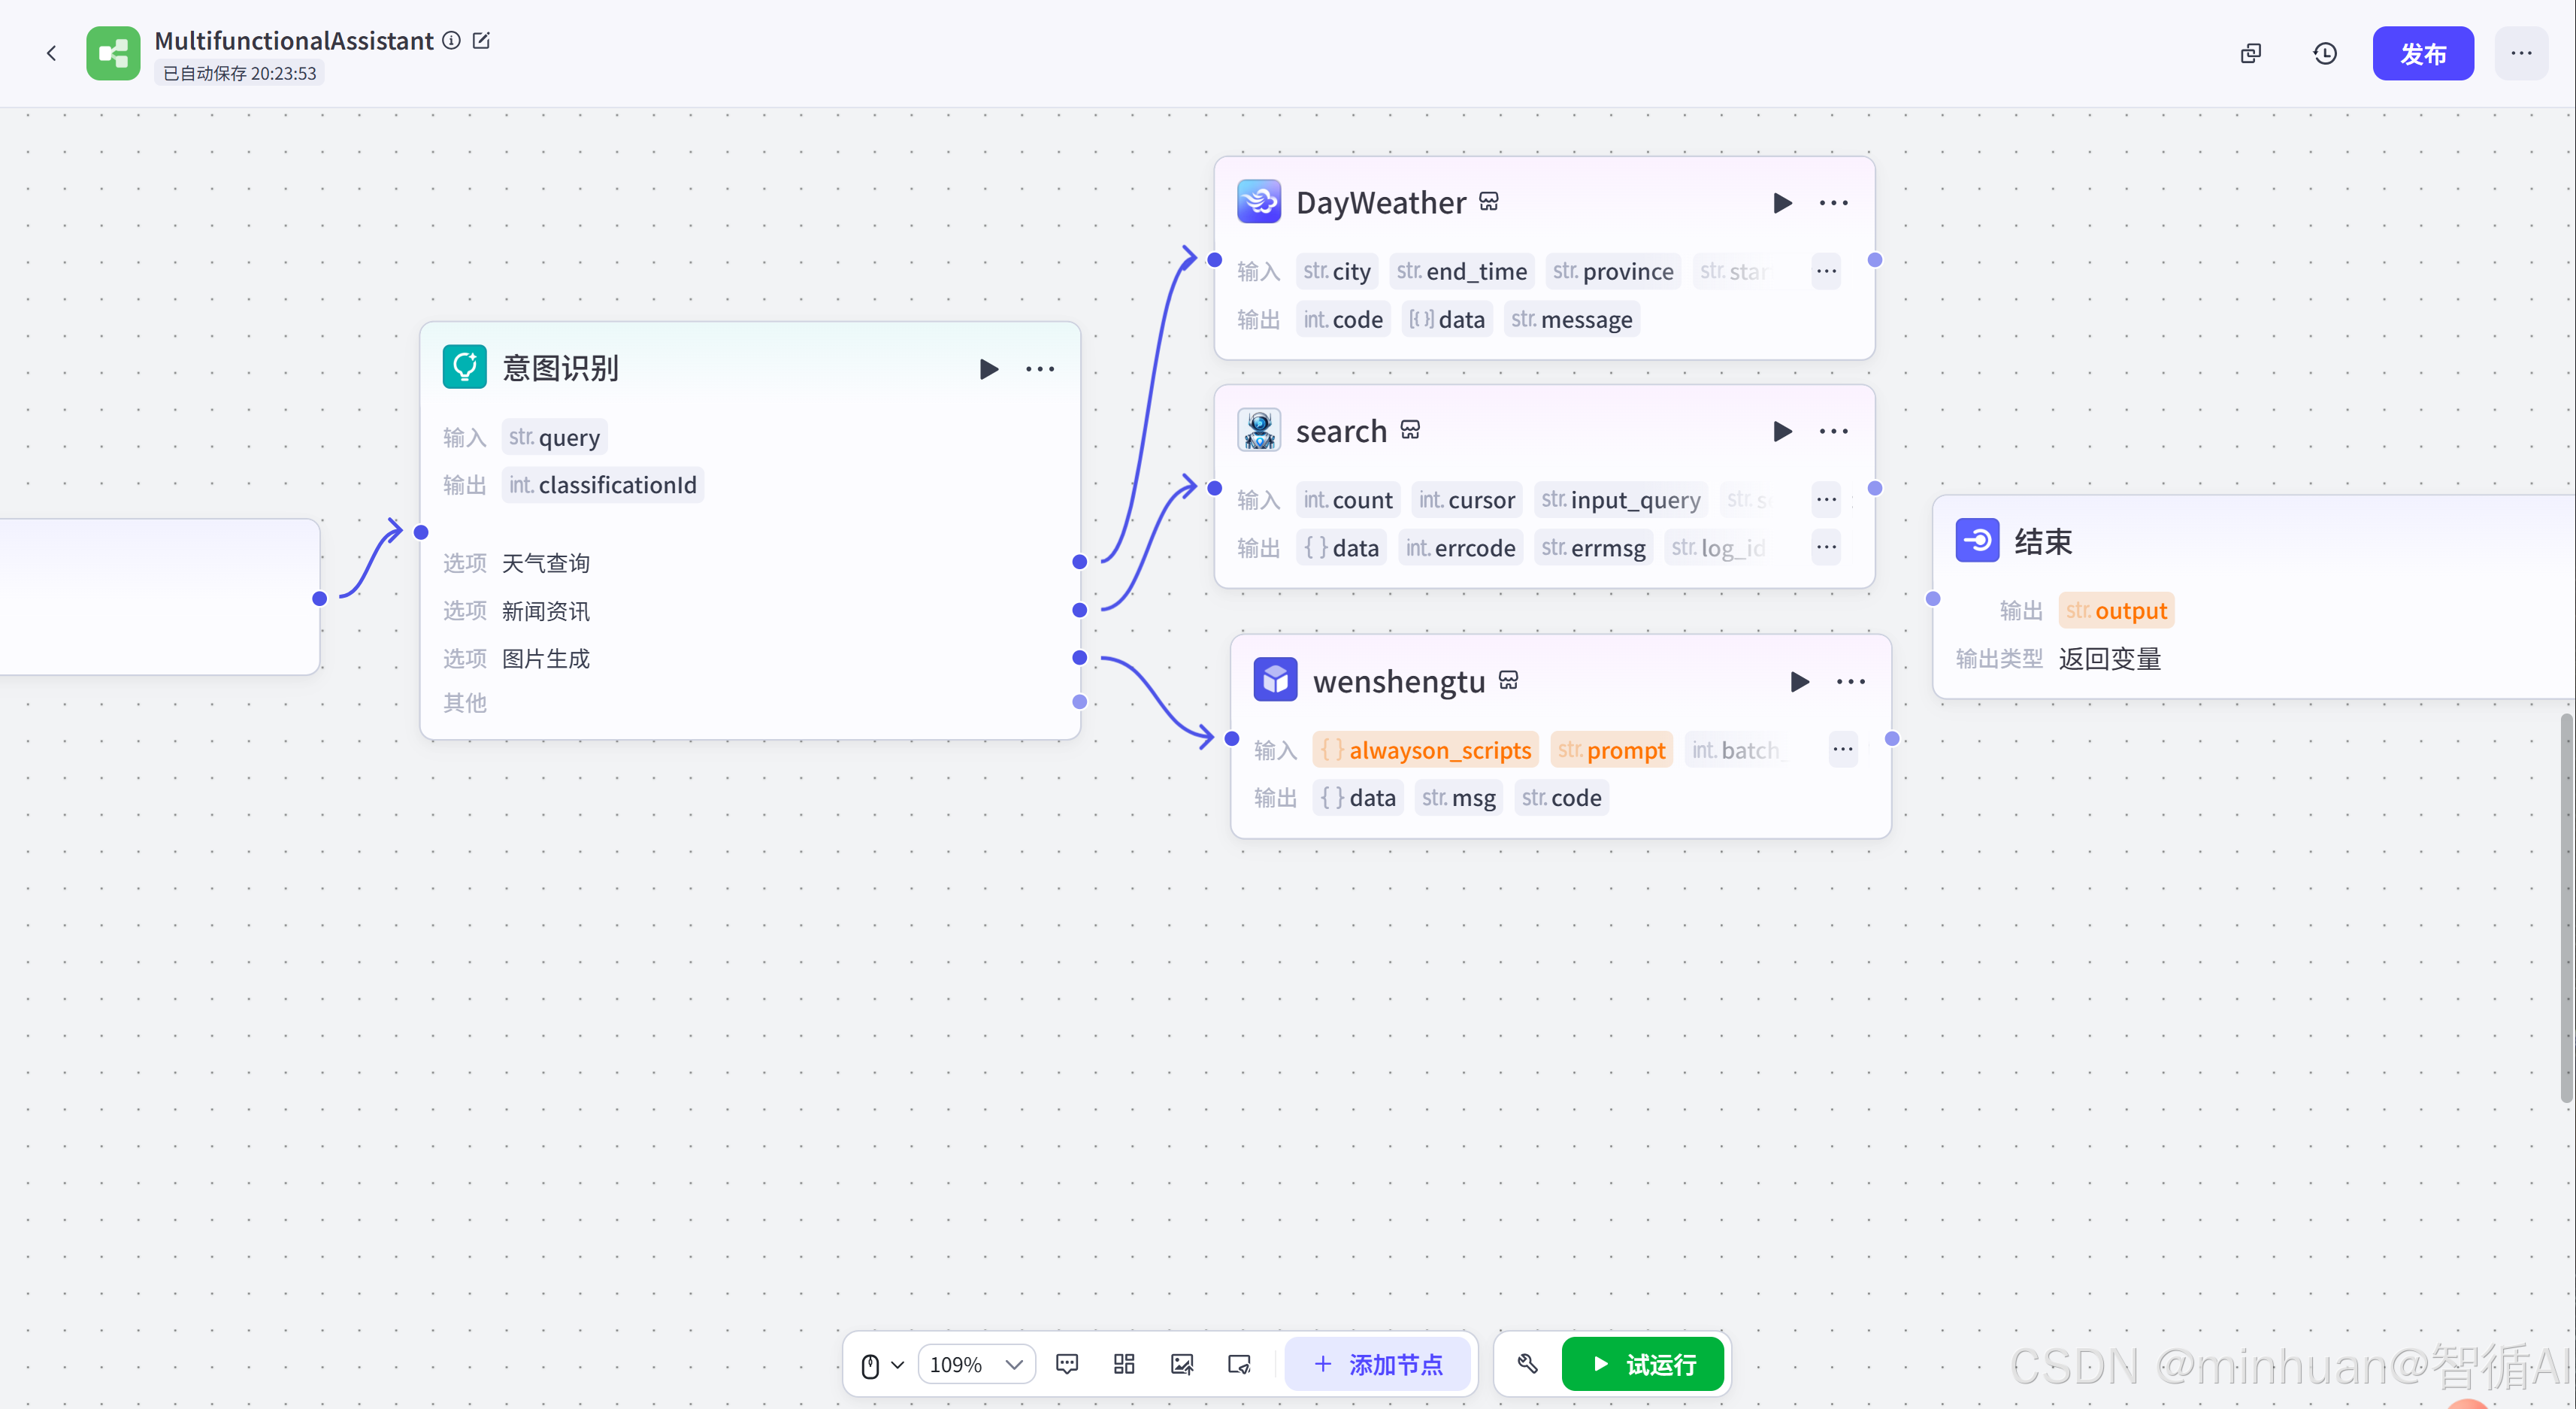Run the DayWeather node with its play icon
The width and height of the screenshot is (2576, 1409).
1782,203
